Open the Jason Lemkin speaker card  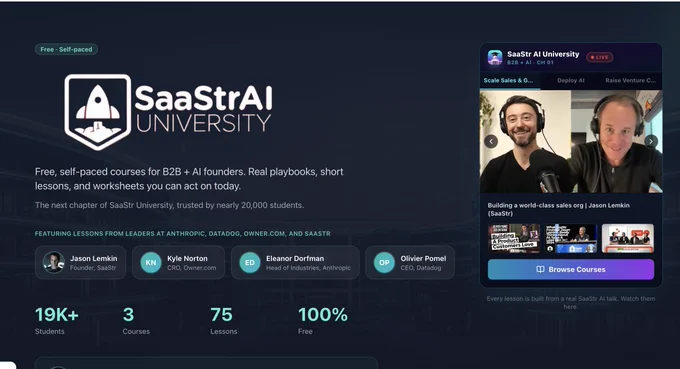[80, 262]
